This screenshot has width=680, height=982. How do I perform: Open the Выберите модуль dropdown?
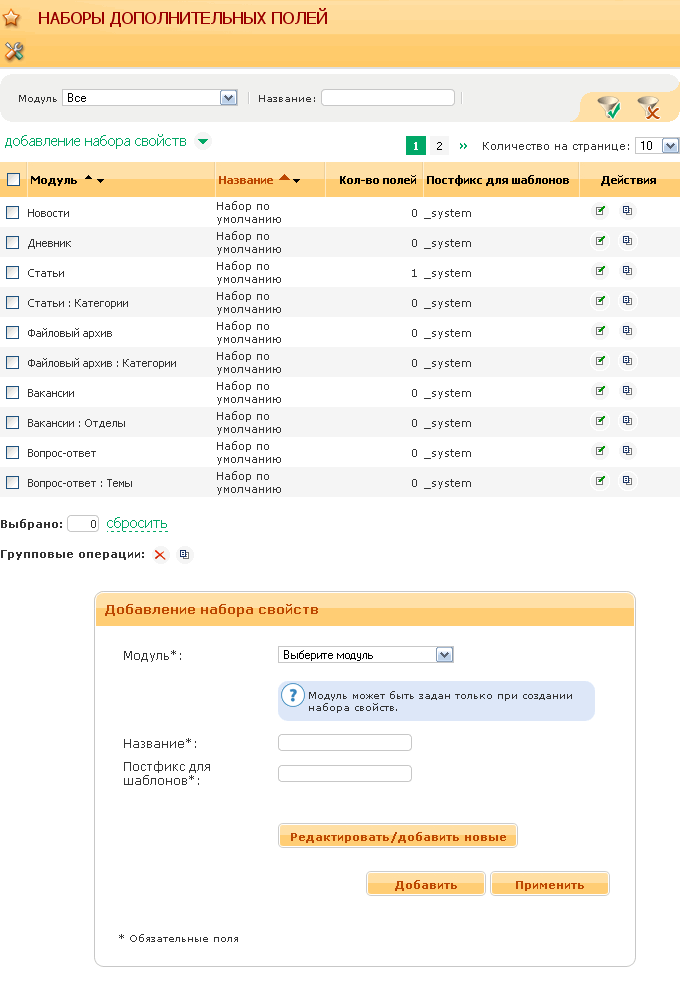click(x=366, y=655)
